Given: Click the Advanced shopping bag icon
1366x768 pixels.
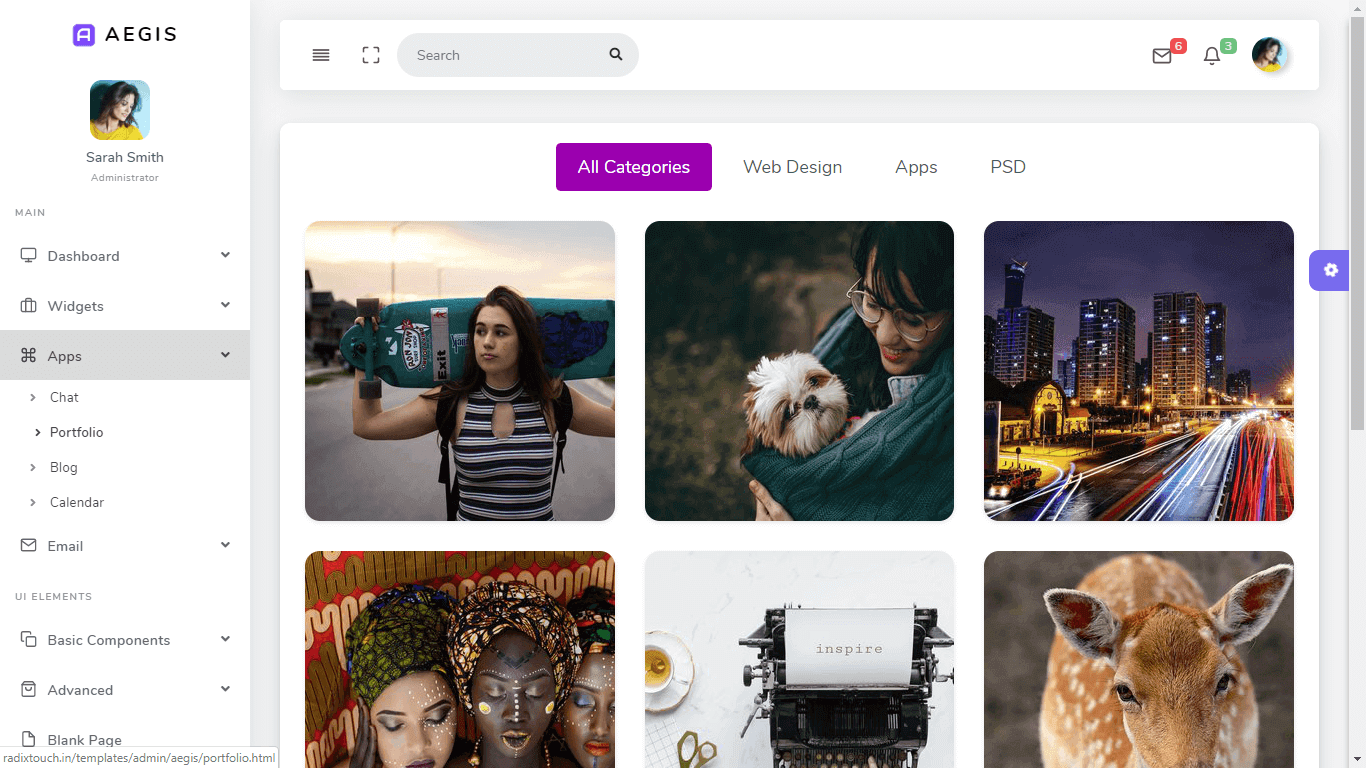Looking at the screenshot, I should pos(28,689).
